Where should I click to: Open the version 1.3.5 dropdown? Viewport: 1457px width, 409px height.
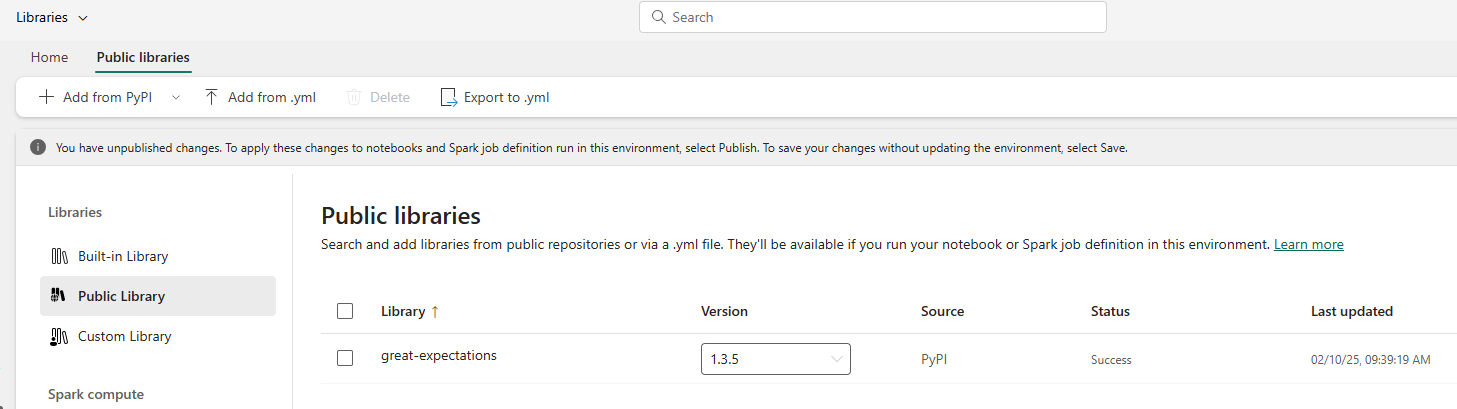775,359
